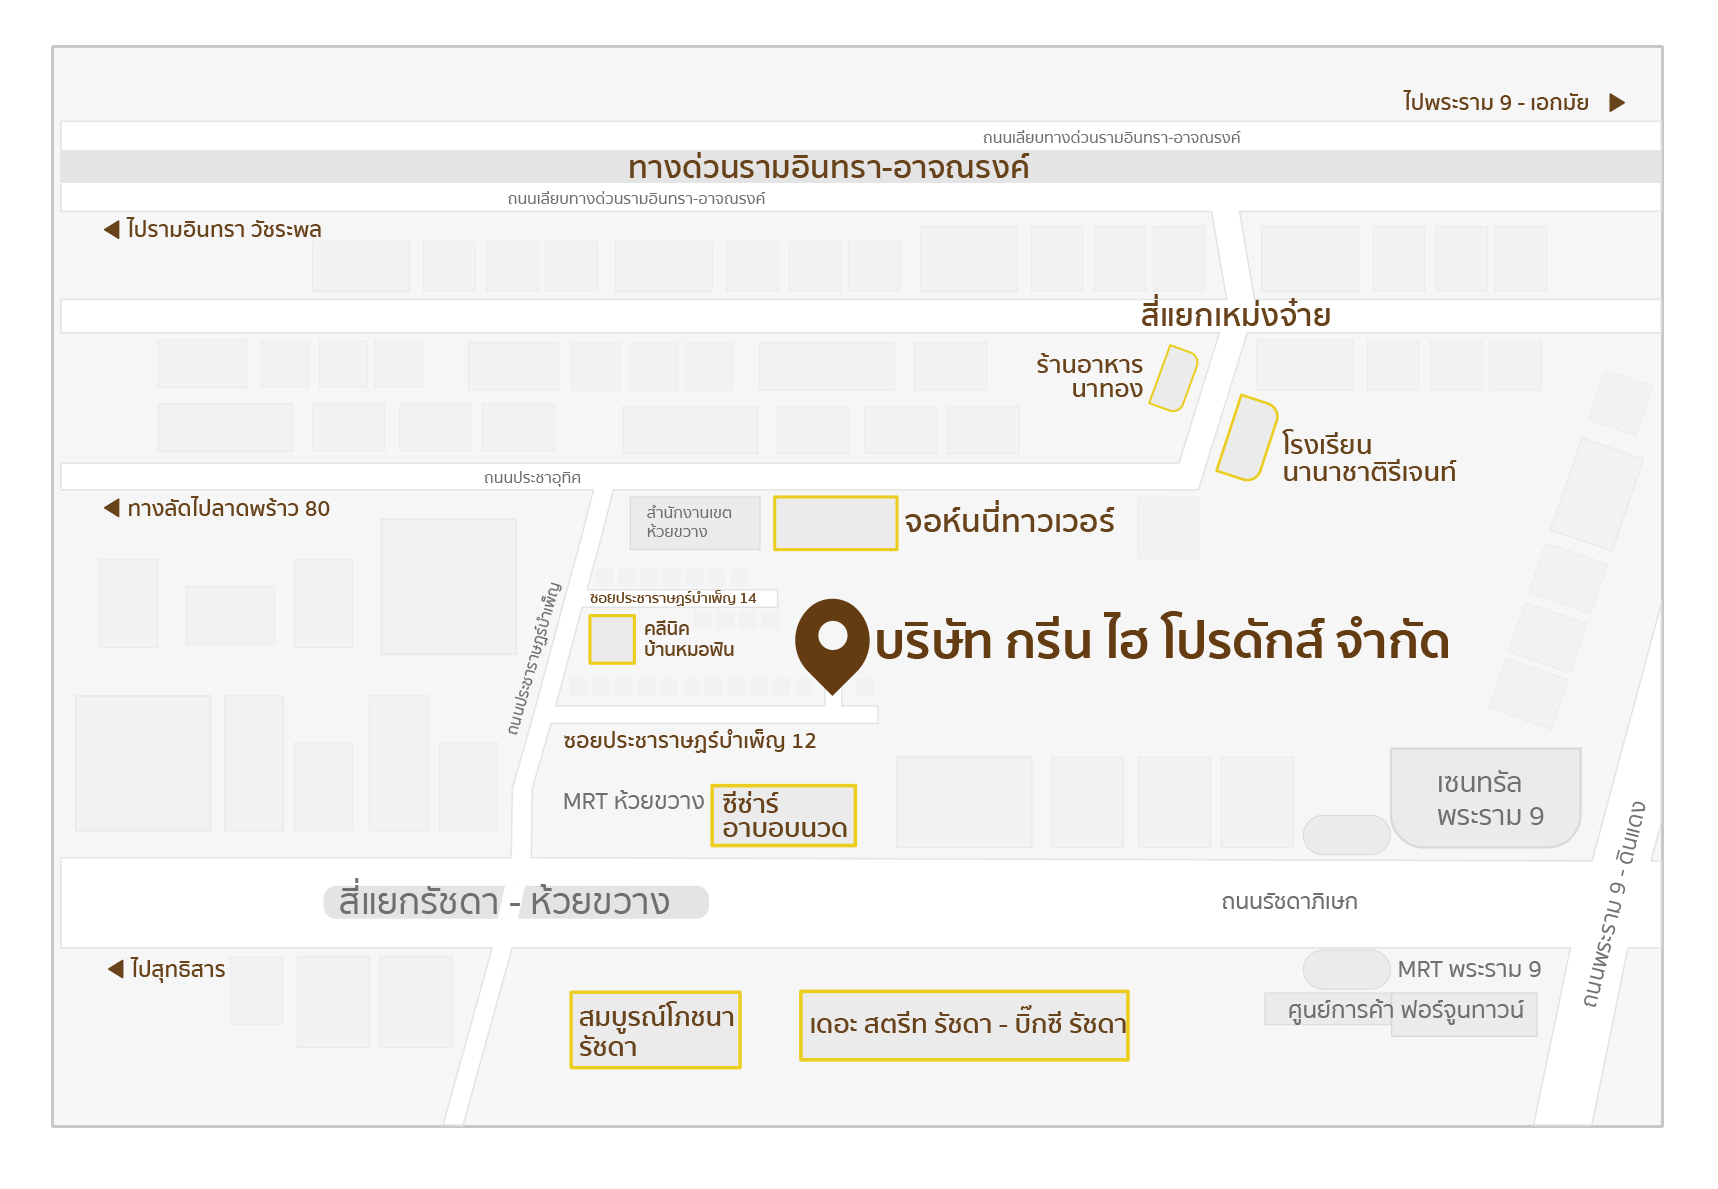This screenshot has width=1718, height=1189.
Task: Click the ซอยประชาราษฎร์บำเพ็ญ 12 label
Action: point(690,741)
